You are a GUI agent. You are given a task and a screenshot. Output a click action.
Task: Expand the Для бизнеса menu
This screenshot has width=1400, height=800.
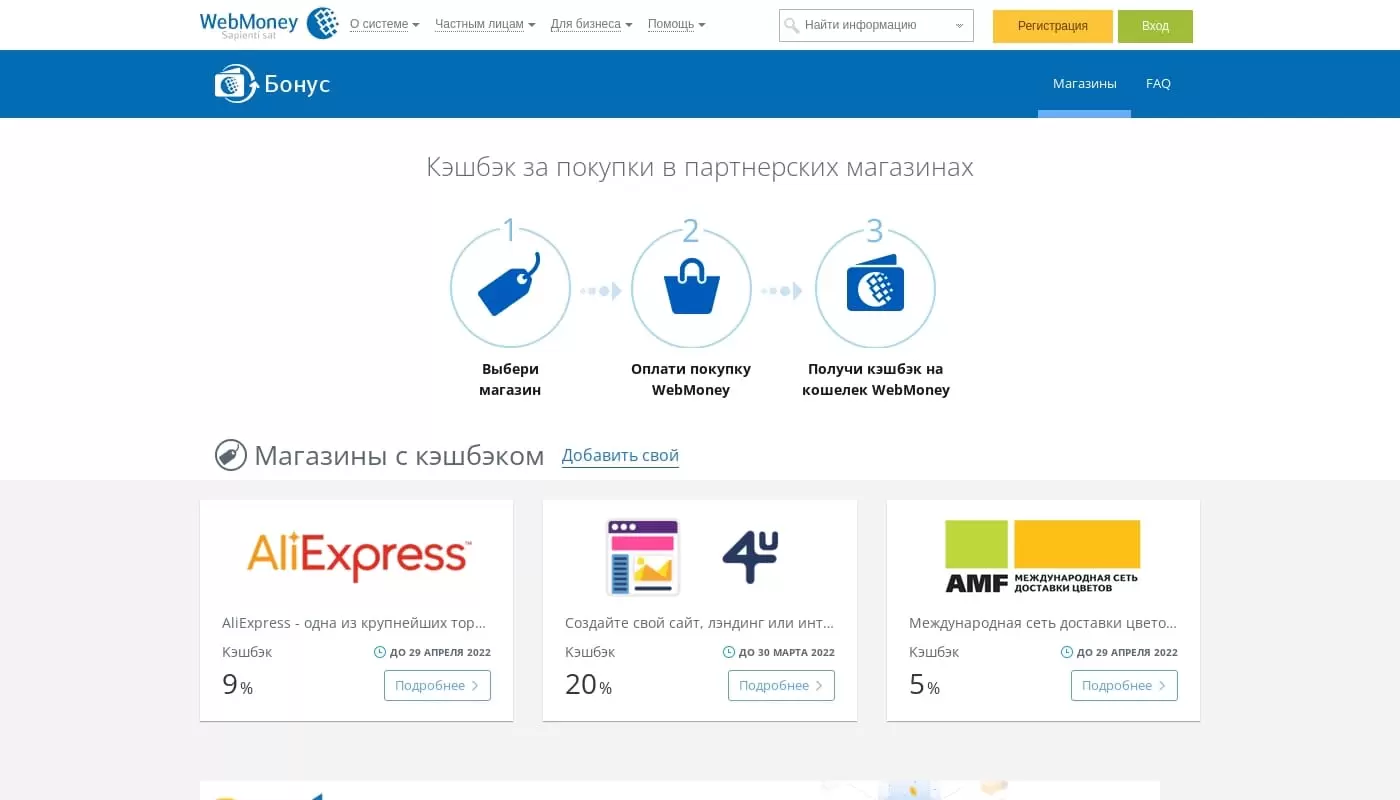[x=591, y=24]
